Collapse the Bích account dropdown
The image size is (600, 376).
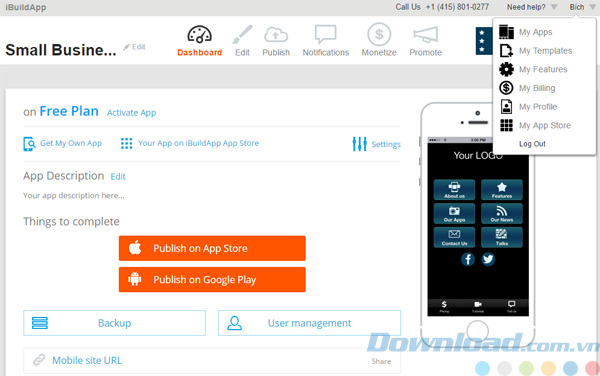click(x=582, y=7)
